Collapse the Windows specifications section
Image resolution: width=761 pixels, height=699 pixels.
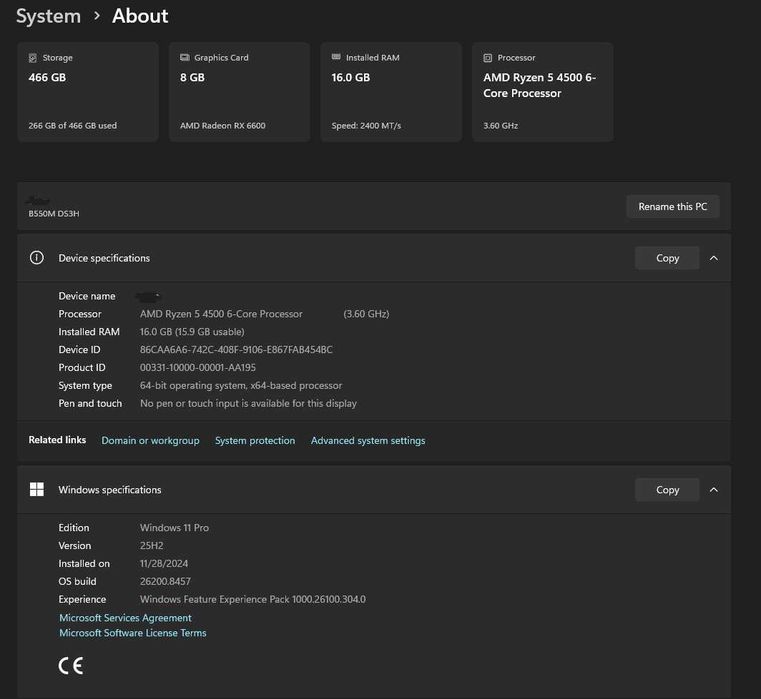click(714, 490)
